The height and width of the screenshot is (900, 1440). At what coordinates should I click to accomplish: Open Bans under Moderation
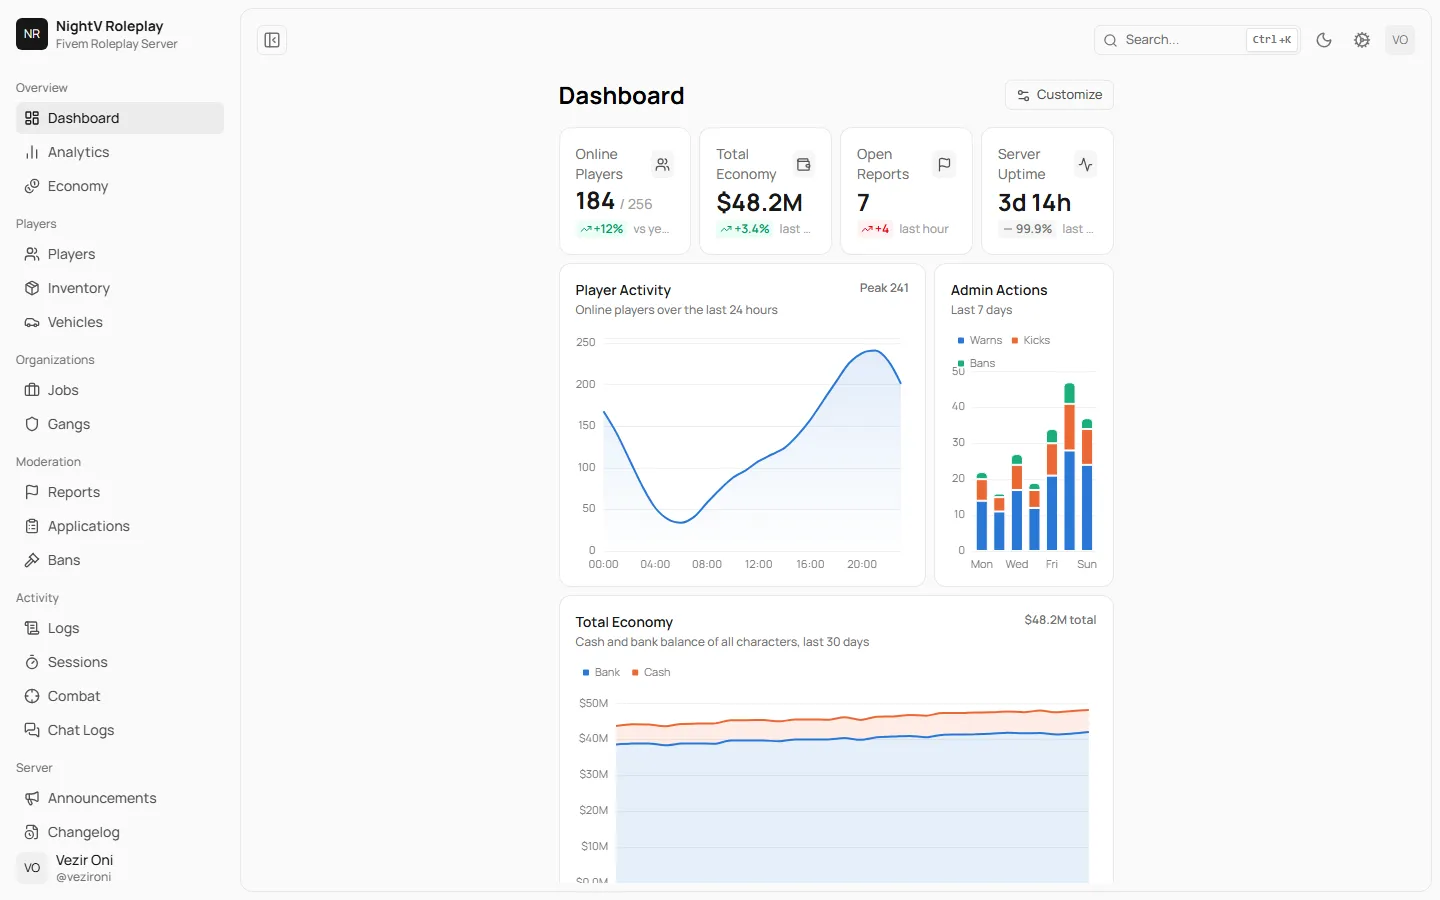[x=120, y=560]
